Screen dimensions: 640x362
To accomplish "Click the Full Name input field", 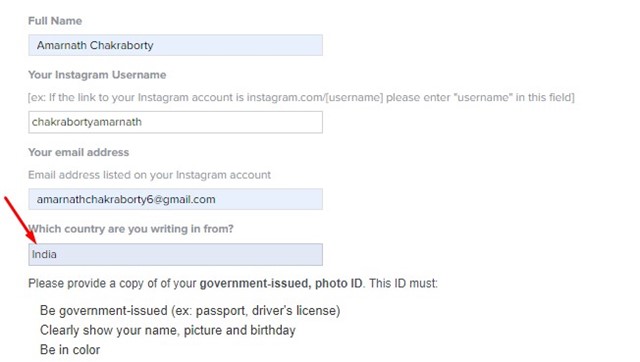I will (x=176, y=45).
